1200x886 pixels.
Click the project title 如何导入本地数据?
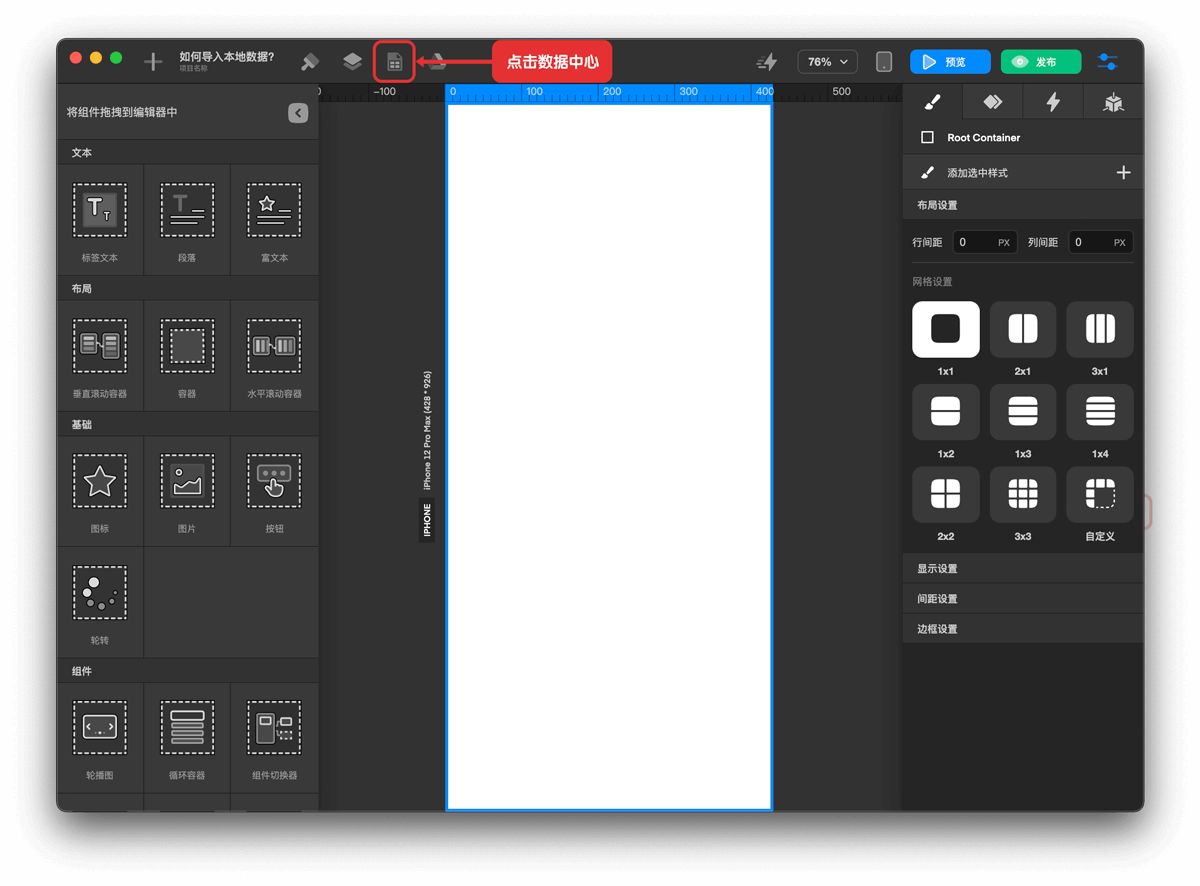tap(227, 57)
